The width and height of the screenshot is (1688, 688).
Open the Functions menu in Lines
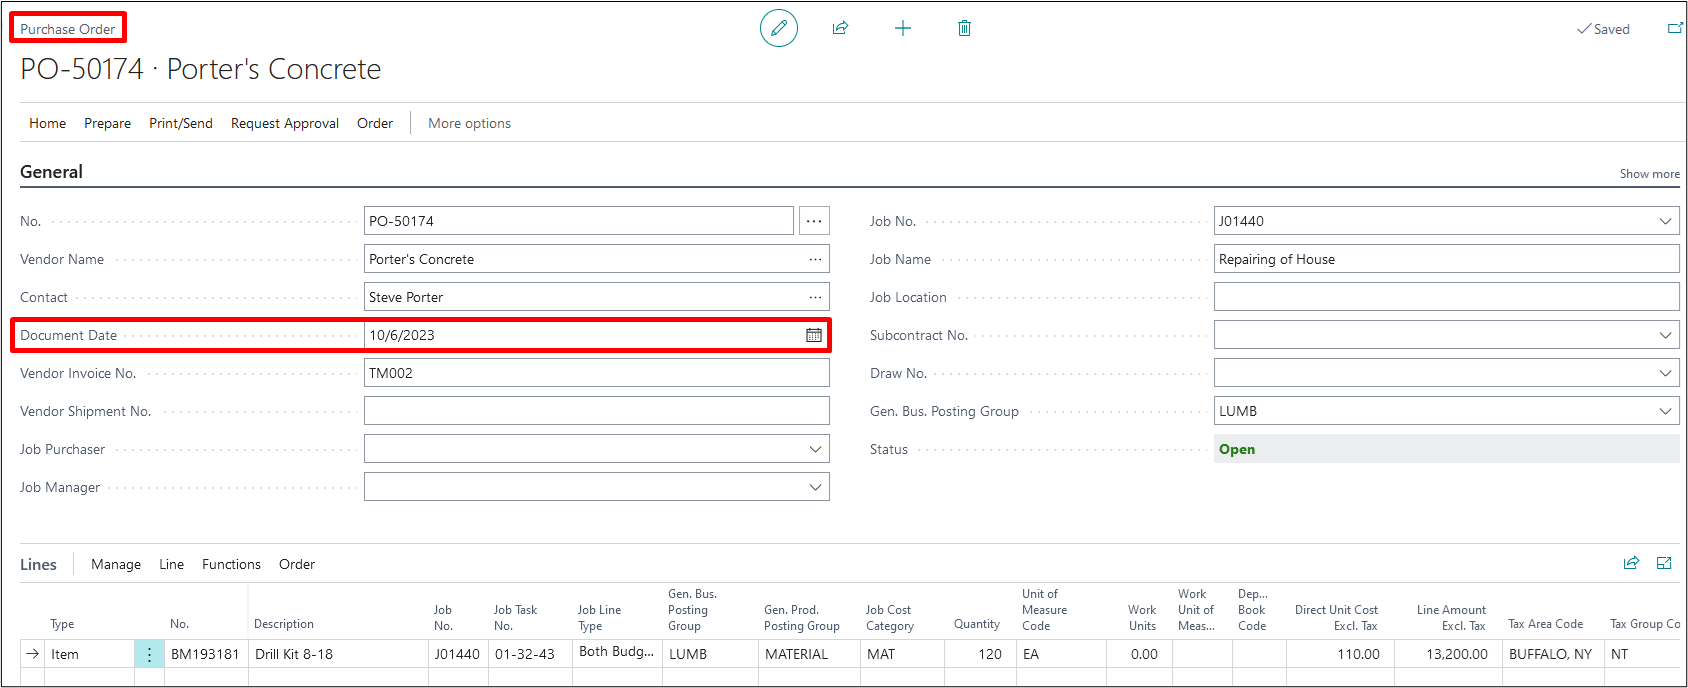[231, 564]
